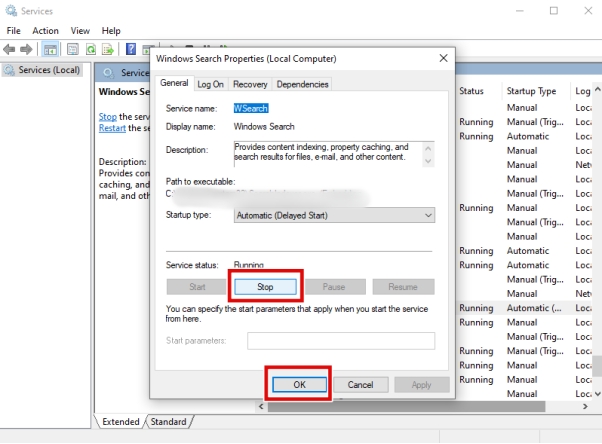This screenshot has height=444, width=602.
Task: Open the Dependencies tab
Action: (302, 84)
